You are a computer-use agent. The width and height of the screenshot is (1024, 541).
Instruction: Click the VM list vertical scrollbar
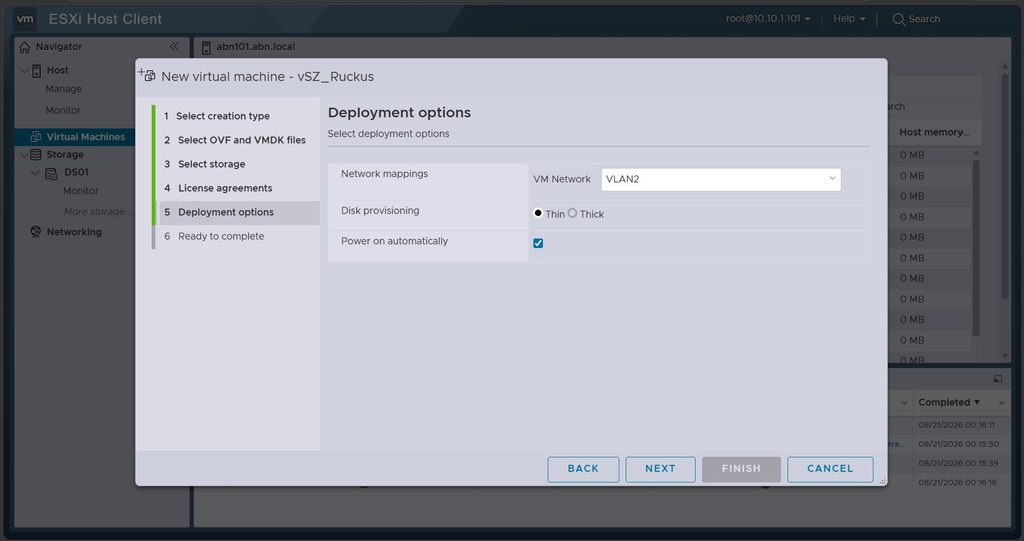coord(976,248)
